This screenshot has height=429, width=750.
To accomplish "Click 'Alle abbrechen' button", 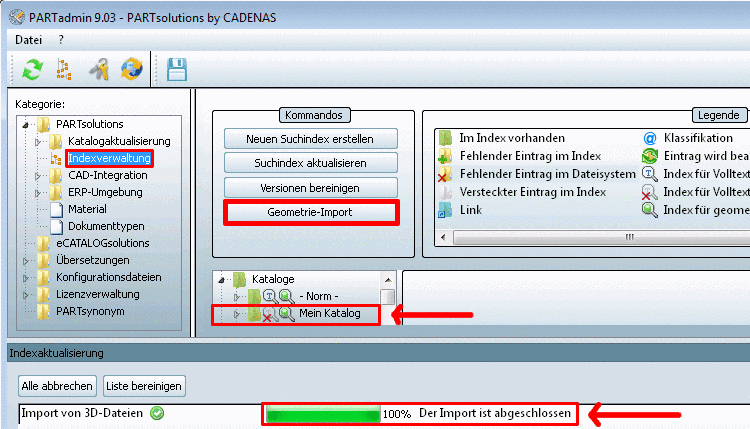I will point(57,386).
